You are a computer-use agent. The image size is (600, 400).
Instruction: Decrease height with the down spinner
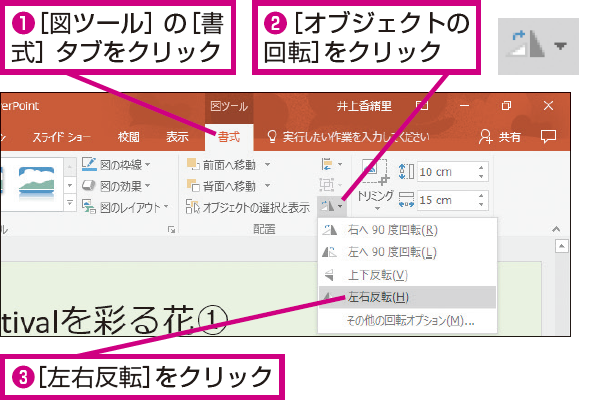(481, 176)
